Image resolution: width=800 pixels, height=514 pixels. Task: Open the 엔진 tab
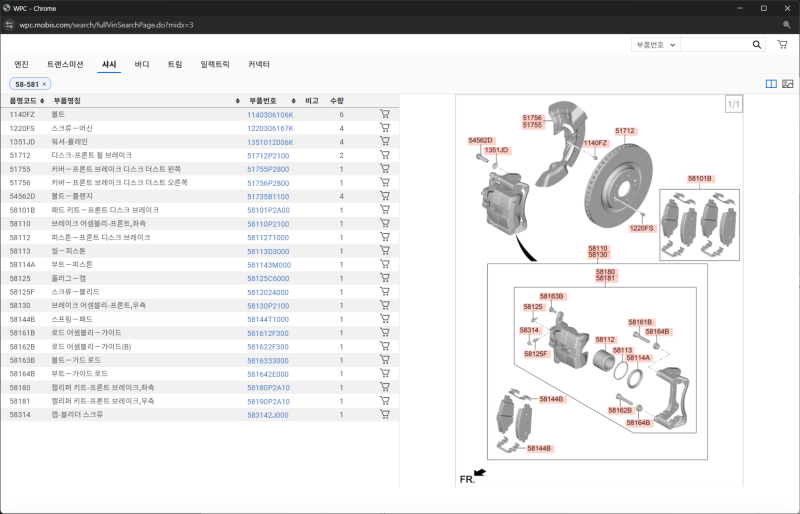click(x=21, y=64)
